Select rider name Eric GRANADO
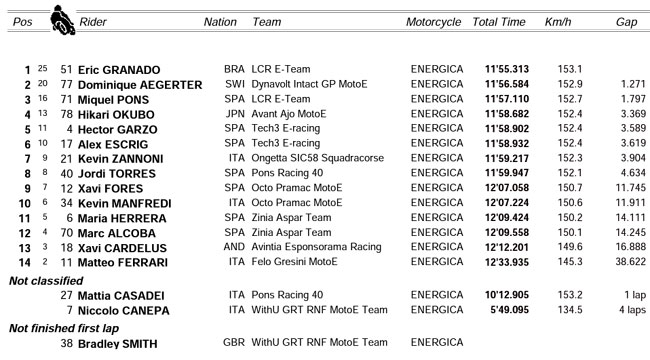 click(x=119, y=70)
